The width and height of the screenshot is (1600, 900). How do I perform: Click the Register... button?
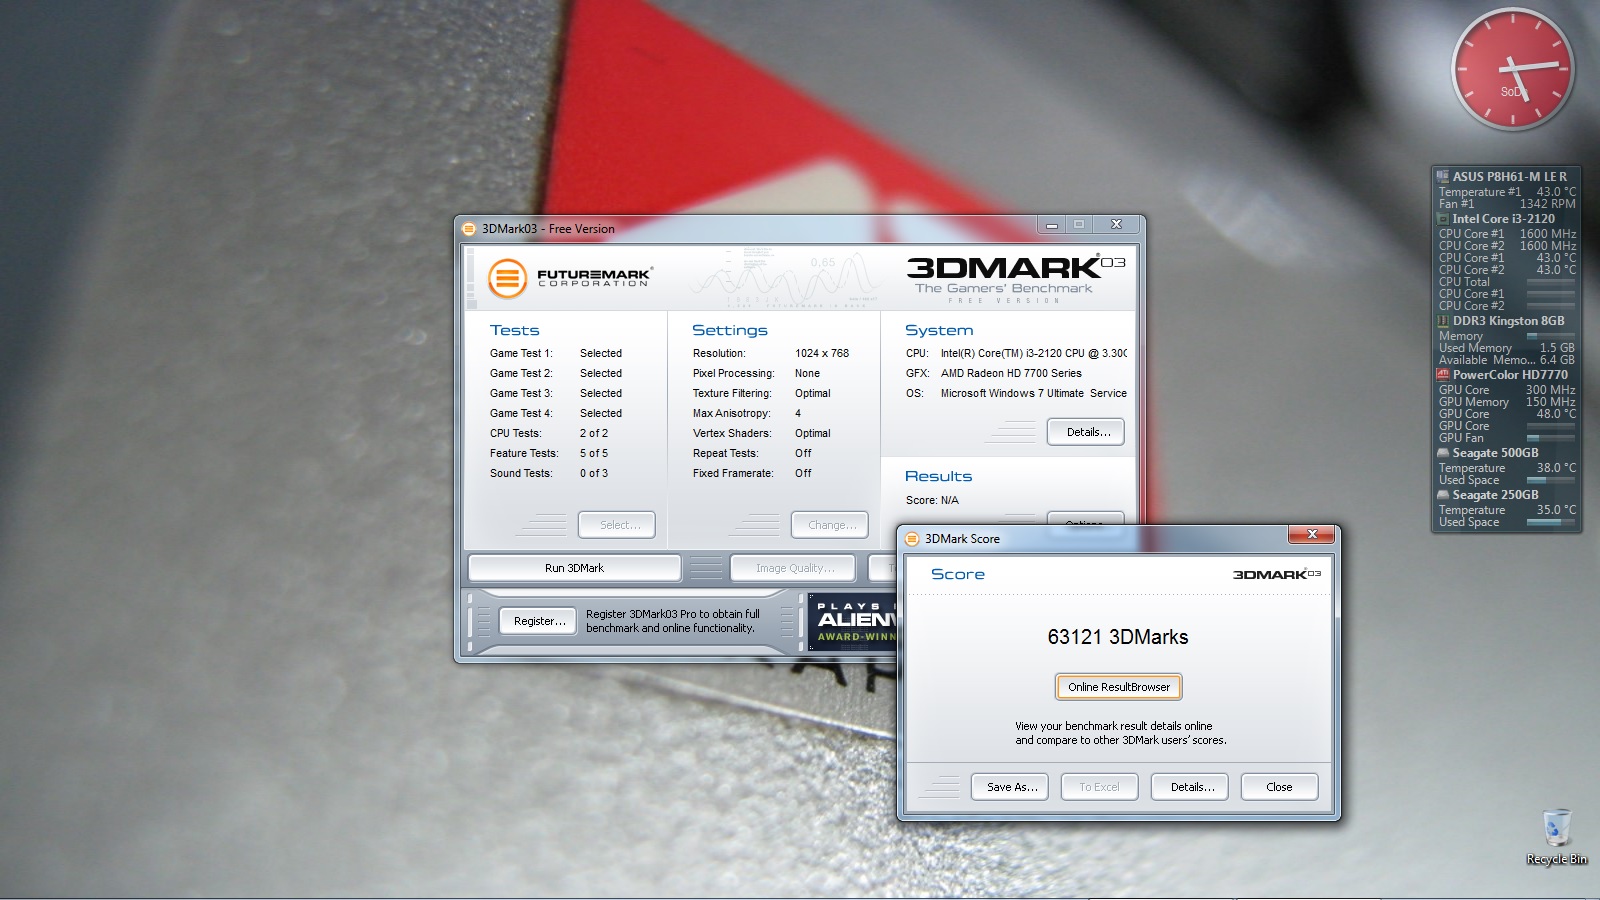[539, 621]
